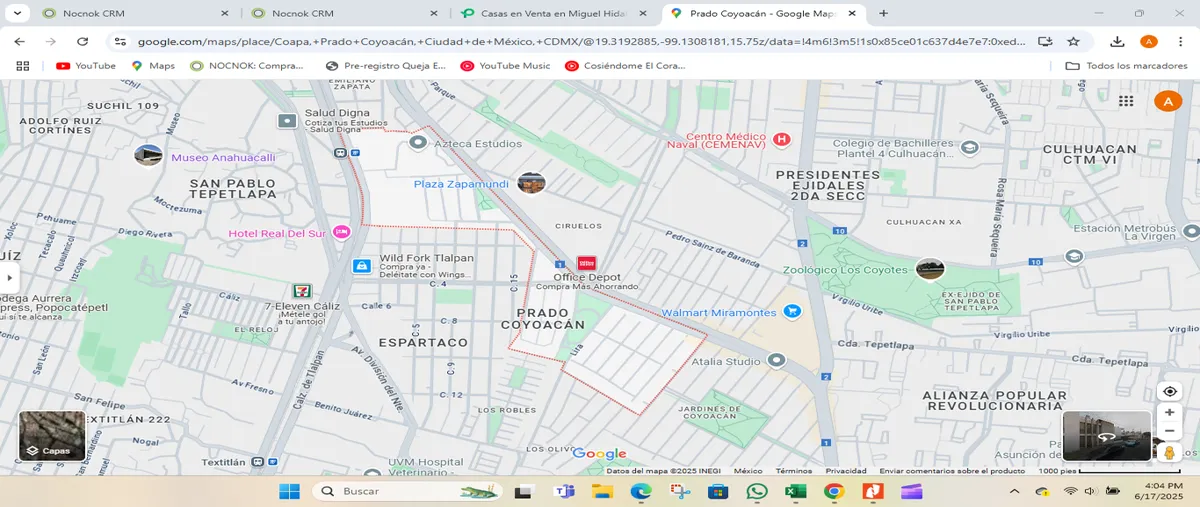Image resolution: width=1200 pixels, height=507 pixels.
Task: Open Excel from the taskbar
Action: (796, 491)
